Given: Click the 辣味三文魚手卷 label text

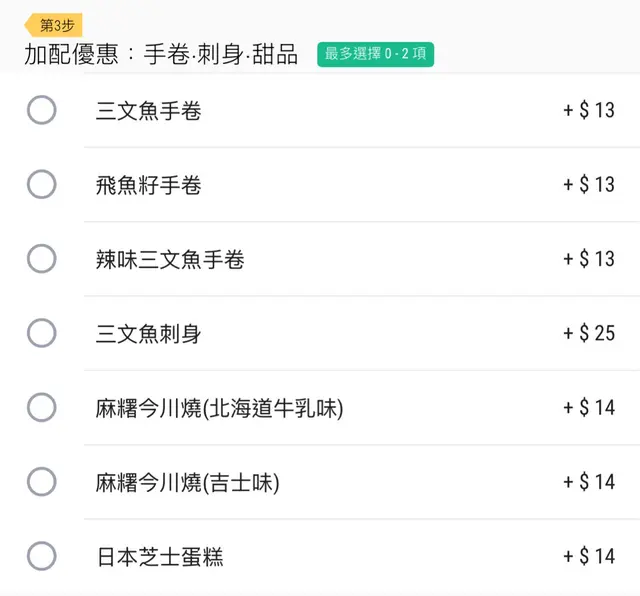Looking at the screenshot, I should [170, 260].
